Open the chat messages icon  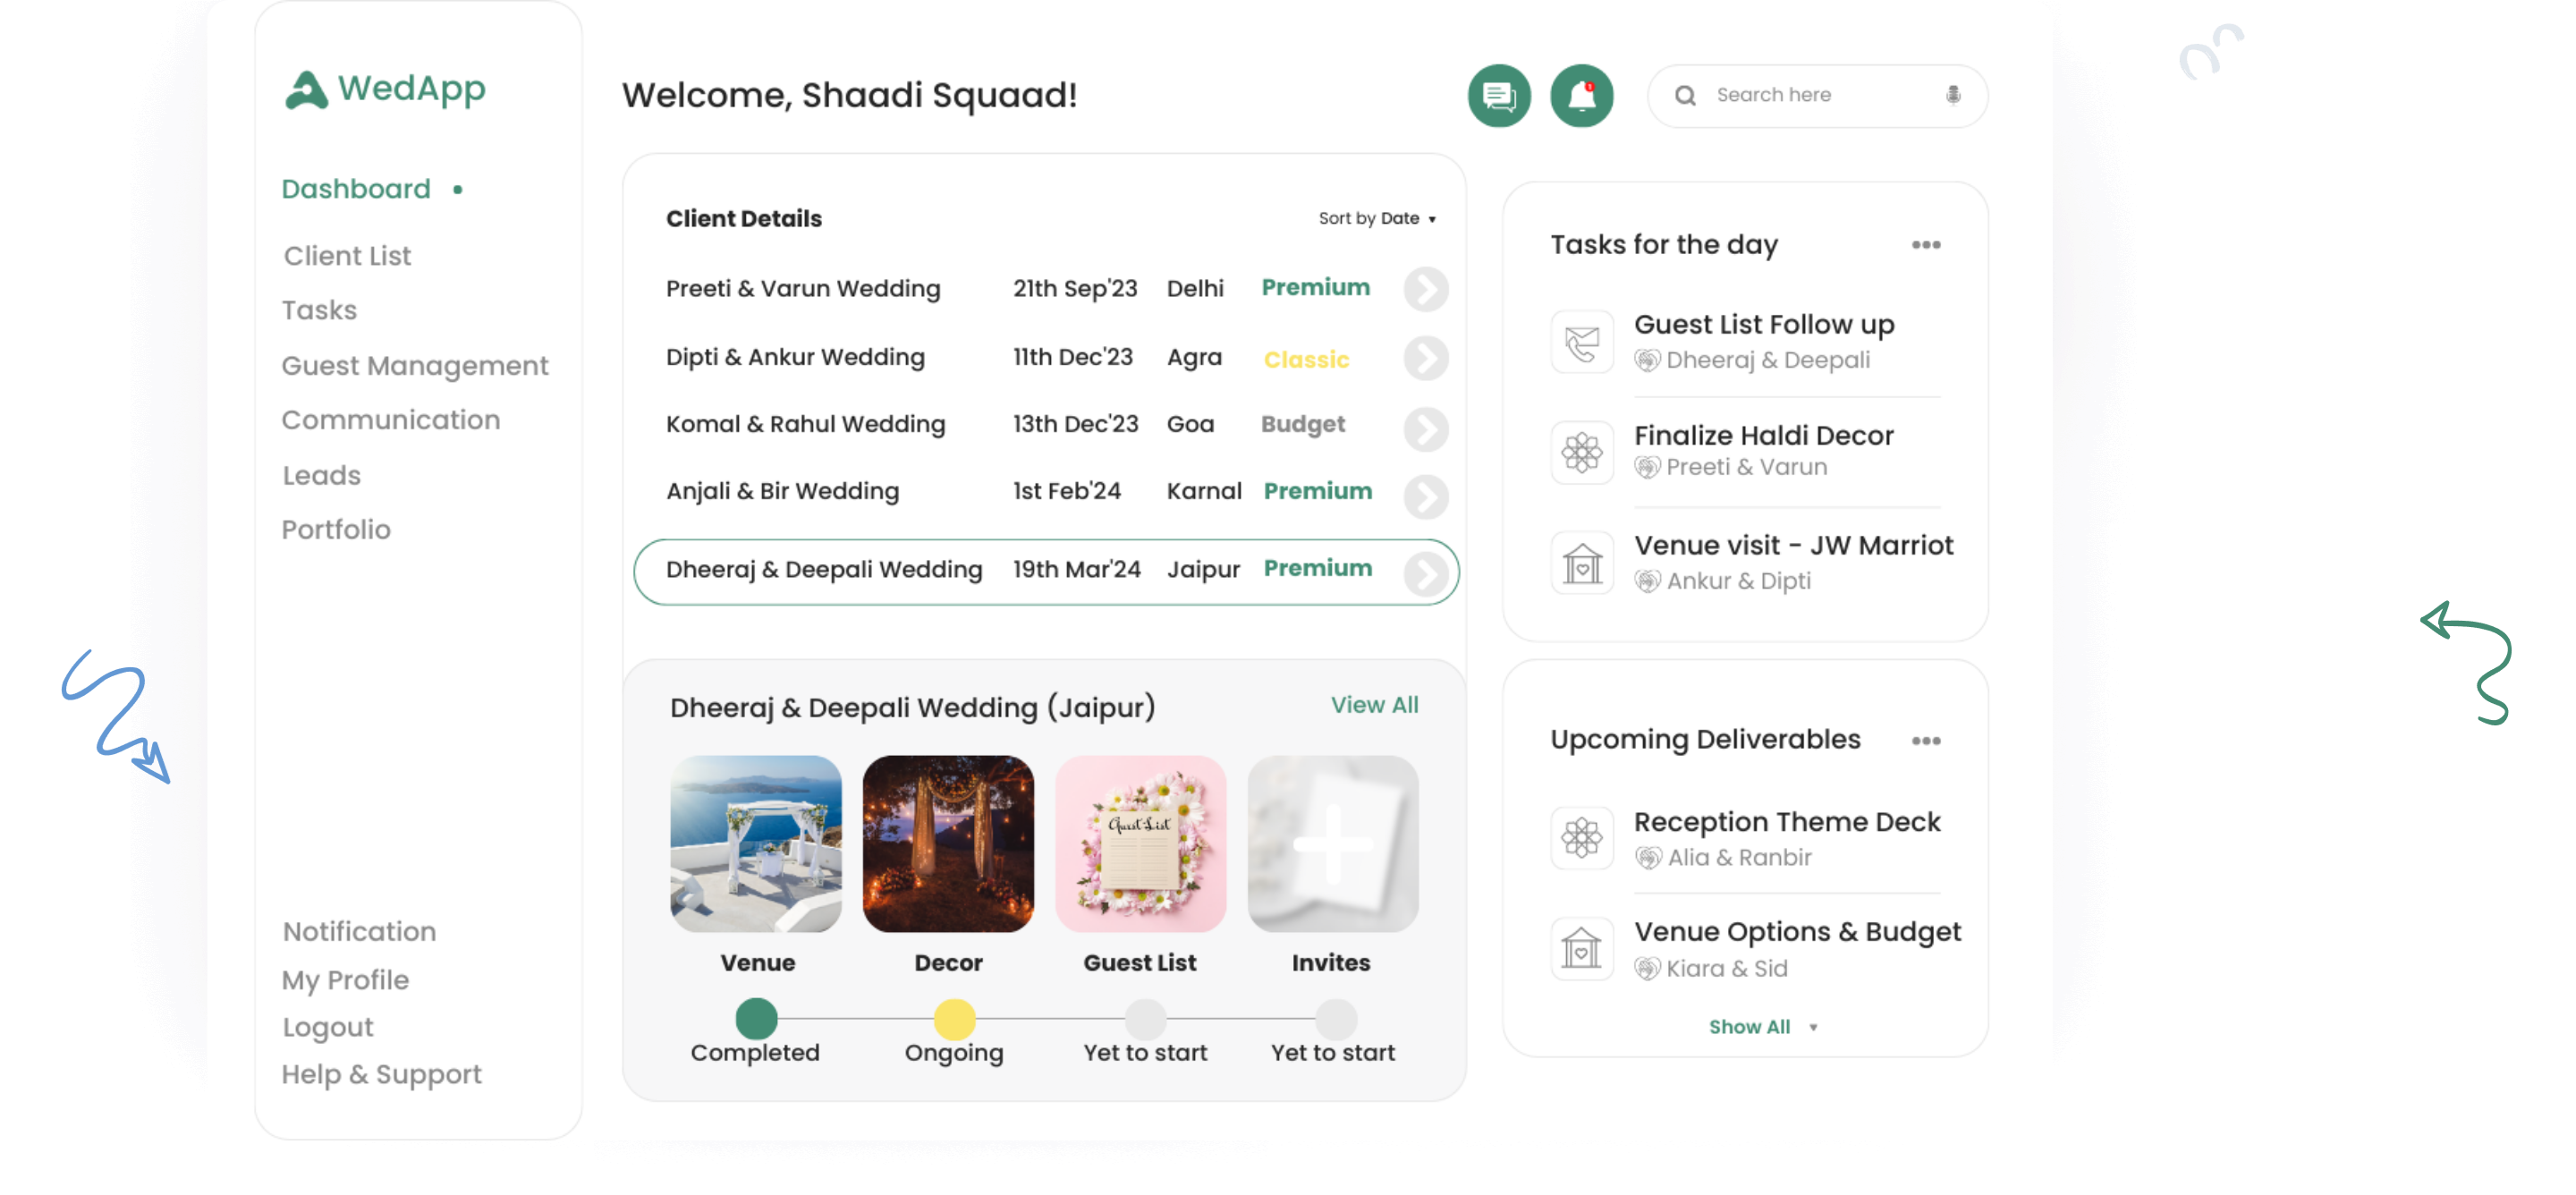(1498, 96)
